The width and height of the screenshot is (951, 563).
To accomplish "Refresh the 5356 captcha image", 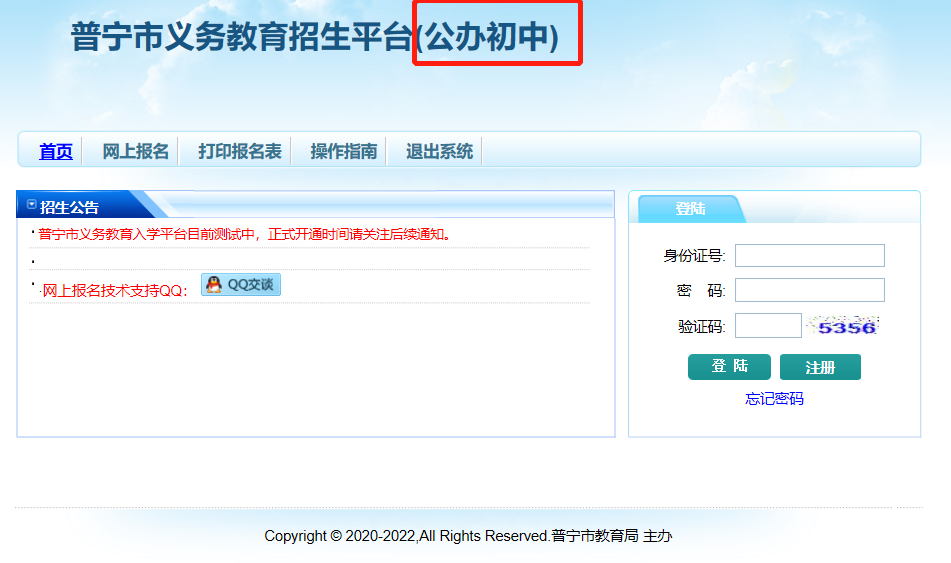I will coord(843,326).
